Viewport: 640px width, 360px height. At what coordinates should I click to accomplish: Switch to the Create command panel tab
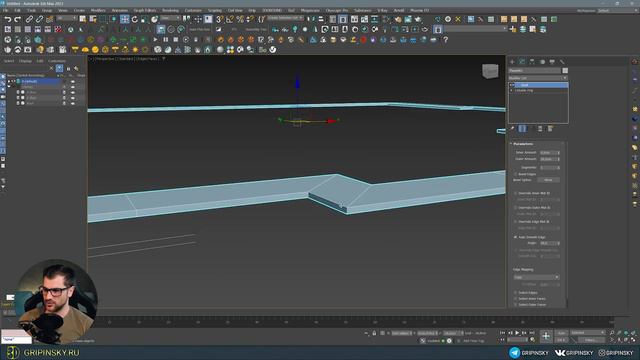pos(512,62)
